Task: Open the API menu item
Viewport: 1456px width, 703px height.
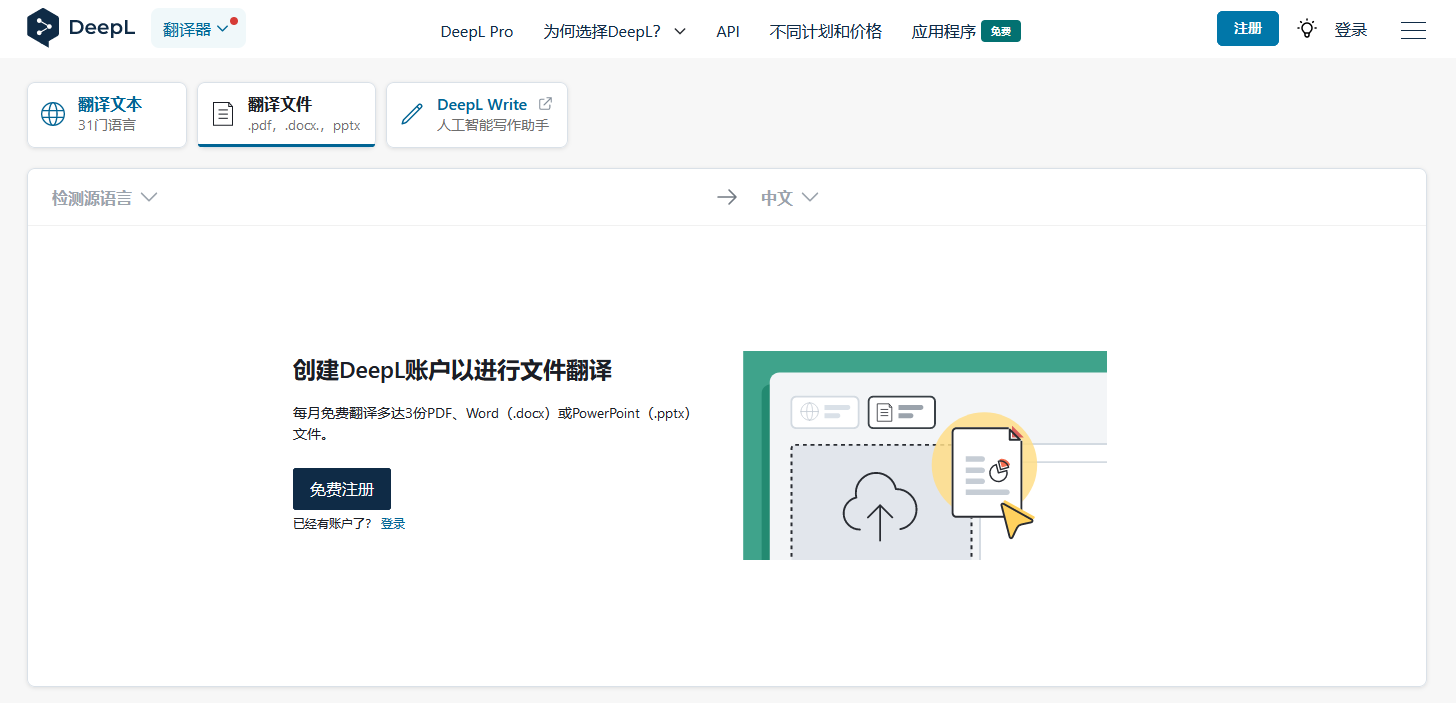Action: tap(728, 31)
